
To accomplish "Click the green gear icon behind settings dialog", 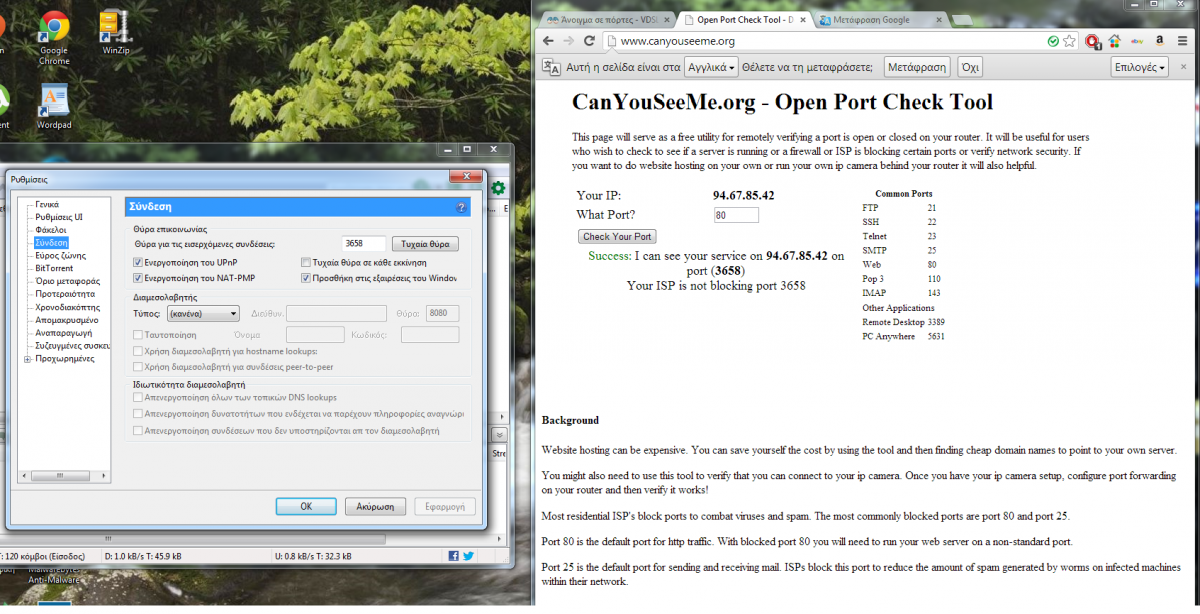I will 497,188.
